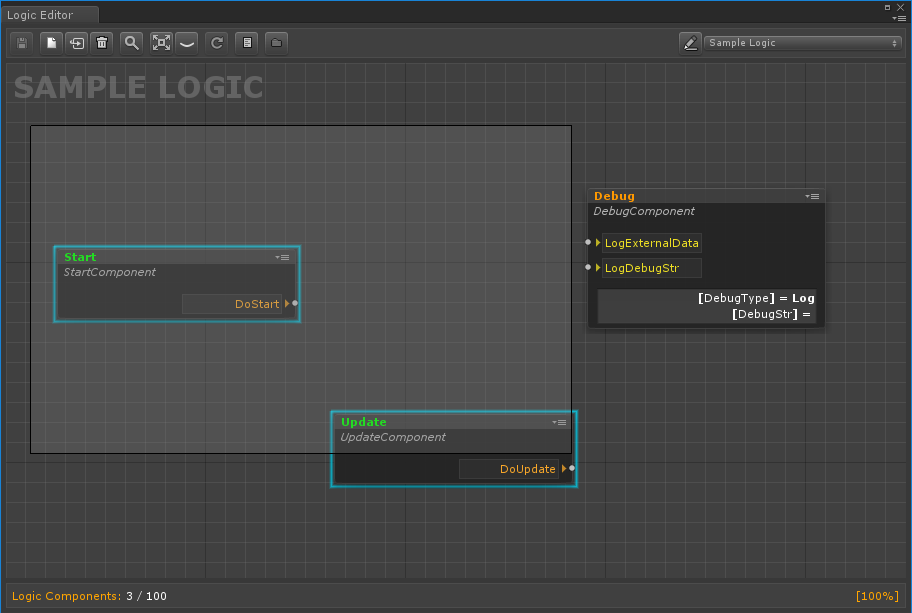Click the [100%] zoom indicator
This screenshot has height=613, width=912.
pos(877,596)
